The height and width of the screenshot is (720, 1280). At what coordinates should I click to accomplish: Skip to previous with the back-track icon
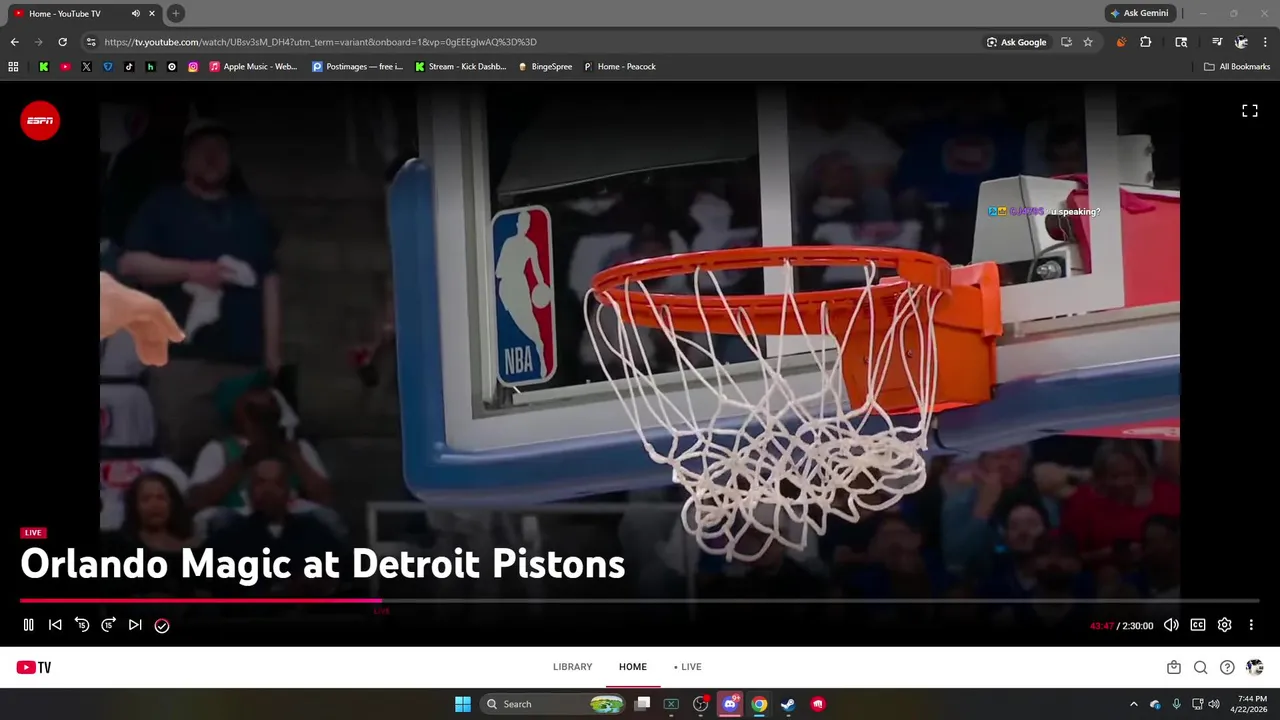click(x=55, y=625)
